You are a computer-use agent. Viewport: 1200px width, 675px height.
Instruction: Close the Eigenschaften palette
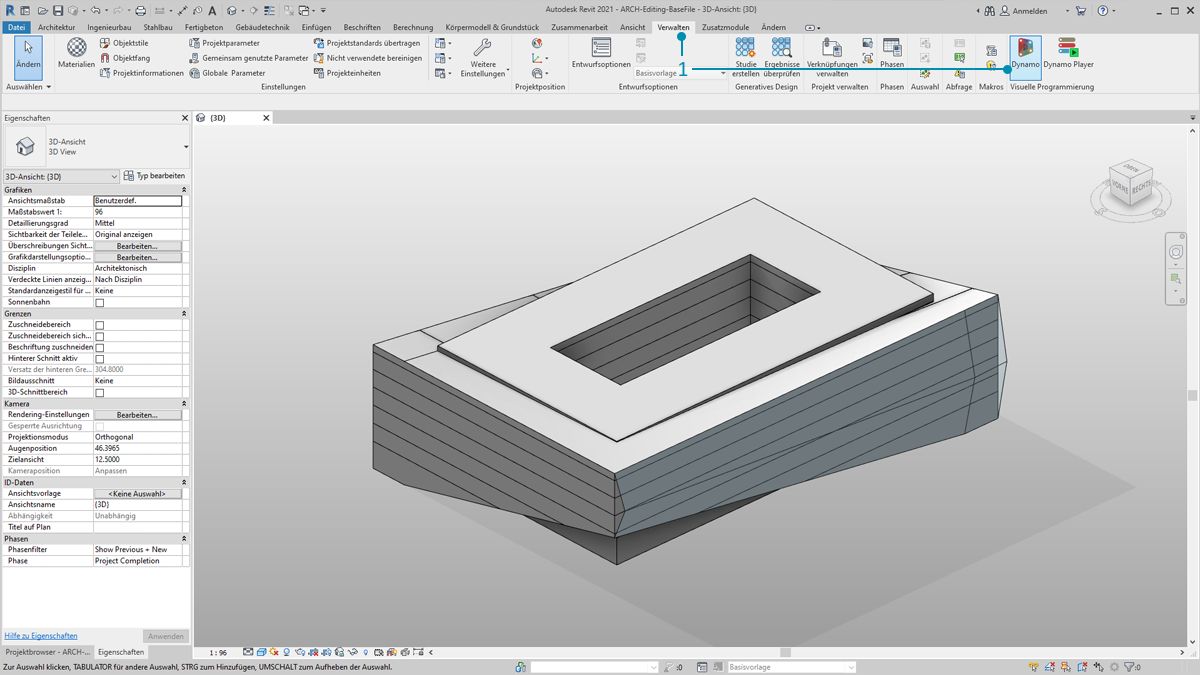pyautogui.click(x=185, y=118)
